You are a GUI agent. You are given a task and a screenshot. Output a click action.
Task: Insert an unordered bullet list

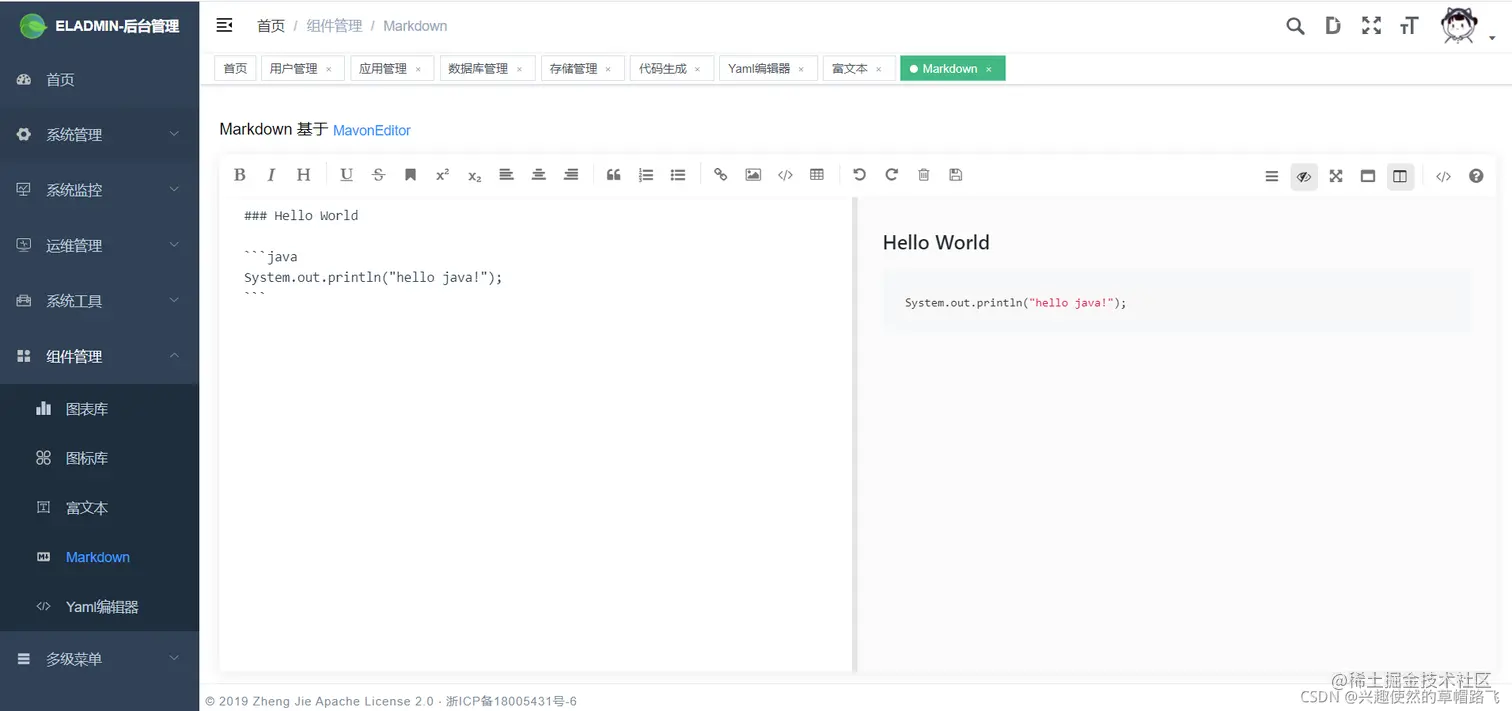pyautogui.click(x=678, y=175)
